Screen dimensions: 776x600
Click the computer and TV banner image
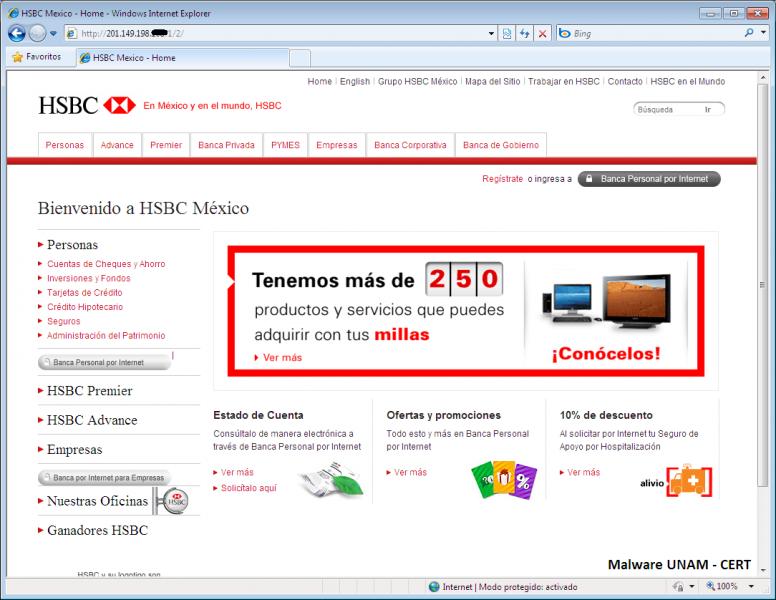coord(606,301)
